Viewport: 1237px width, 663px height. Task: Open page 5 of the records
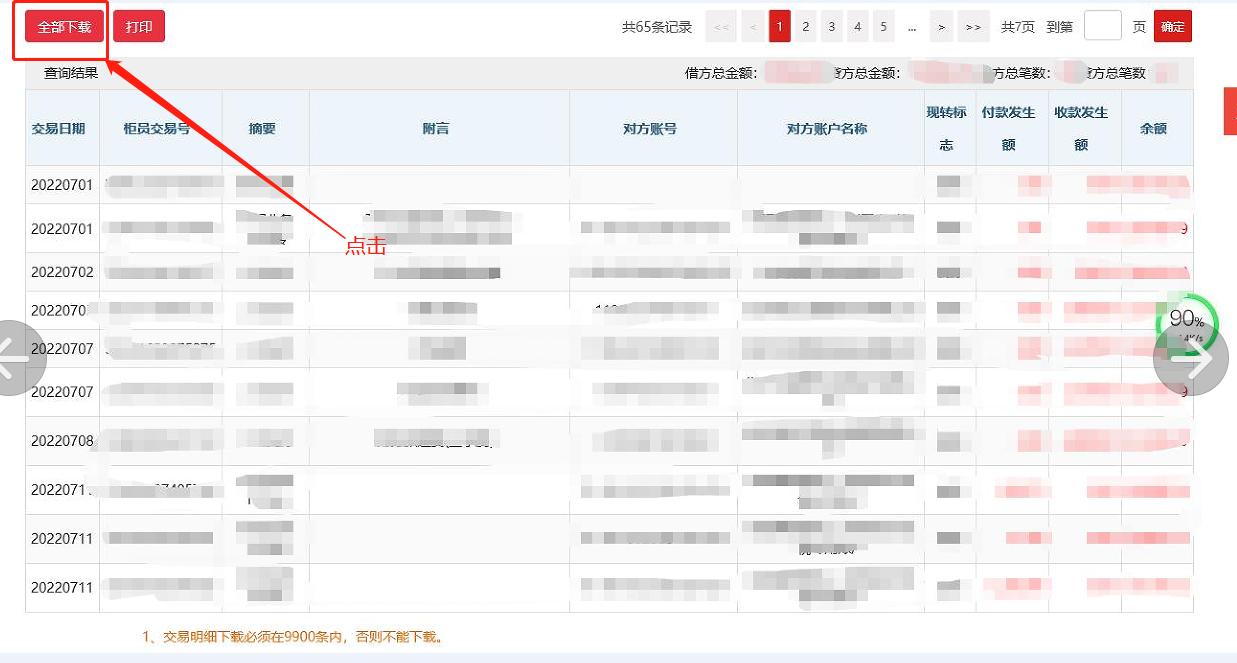pyautogui.click(x=883, y=25)
